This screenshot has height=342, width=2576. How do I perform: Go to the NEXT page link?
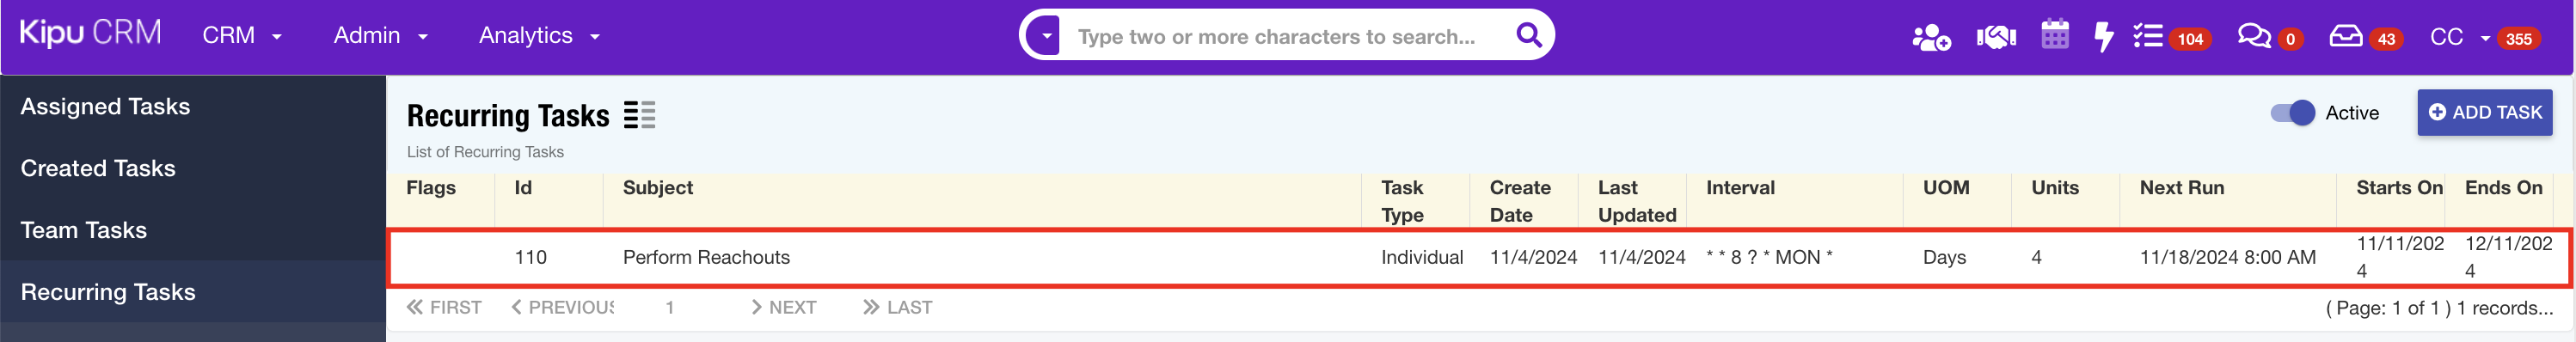point(783,308)
